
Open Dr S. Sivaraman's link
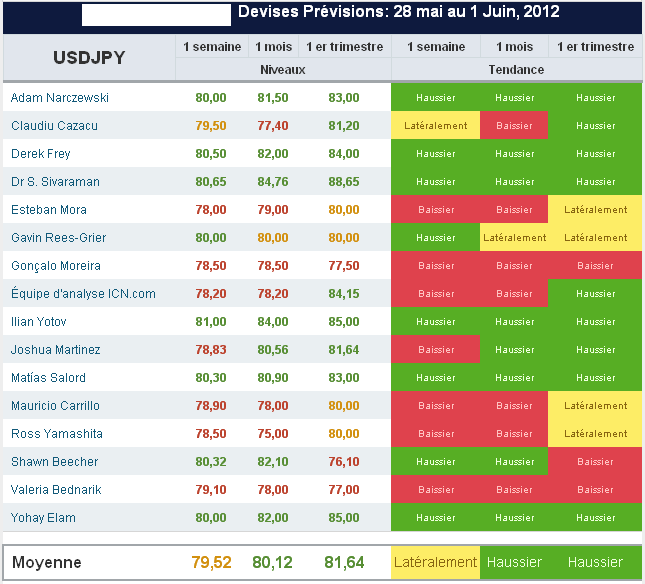click(55, 182)
